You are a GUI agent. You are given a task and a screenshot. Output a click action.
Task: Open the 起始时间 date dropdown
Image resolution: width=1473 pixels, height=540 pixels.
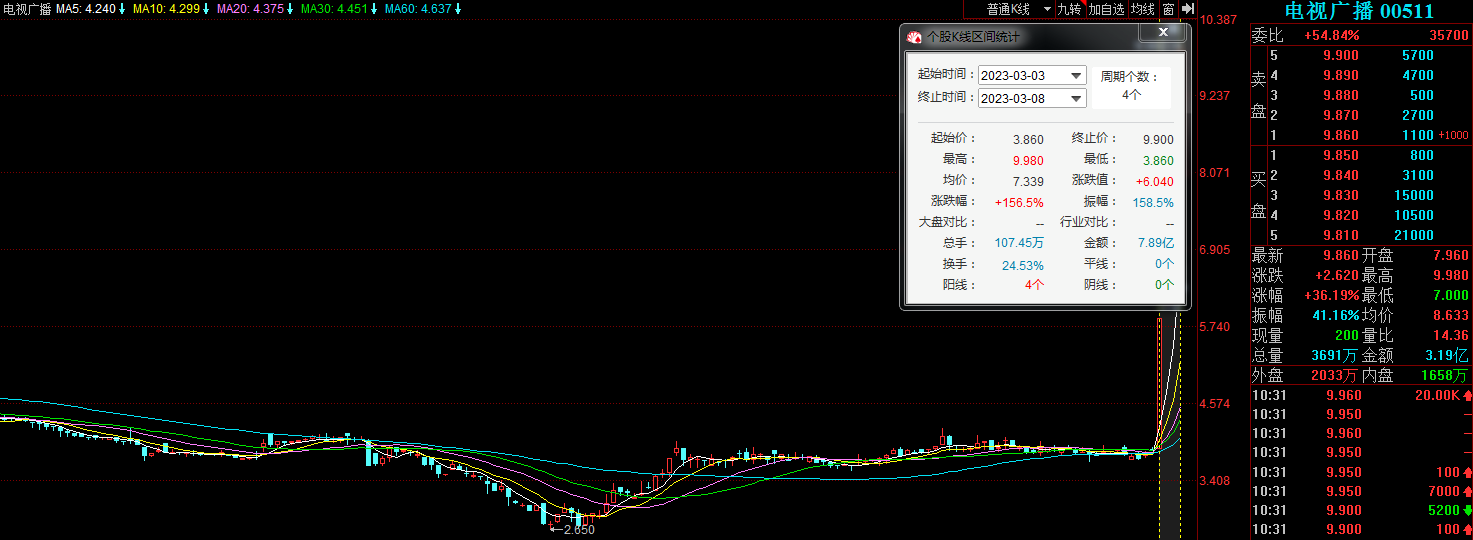tap(1076, 75)
